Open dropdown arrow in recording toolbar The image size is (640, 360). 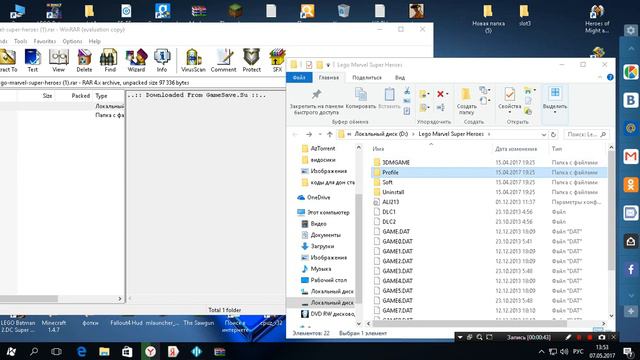[460, 338]
